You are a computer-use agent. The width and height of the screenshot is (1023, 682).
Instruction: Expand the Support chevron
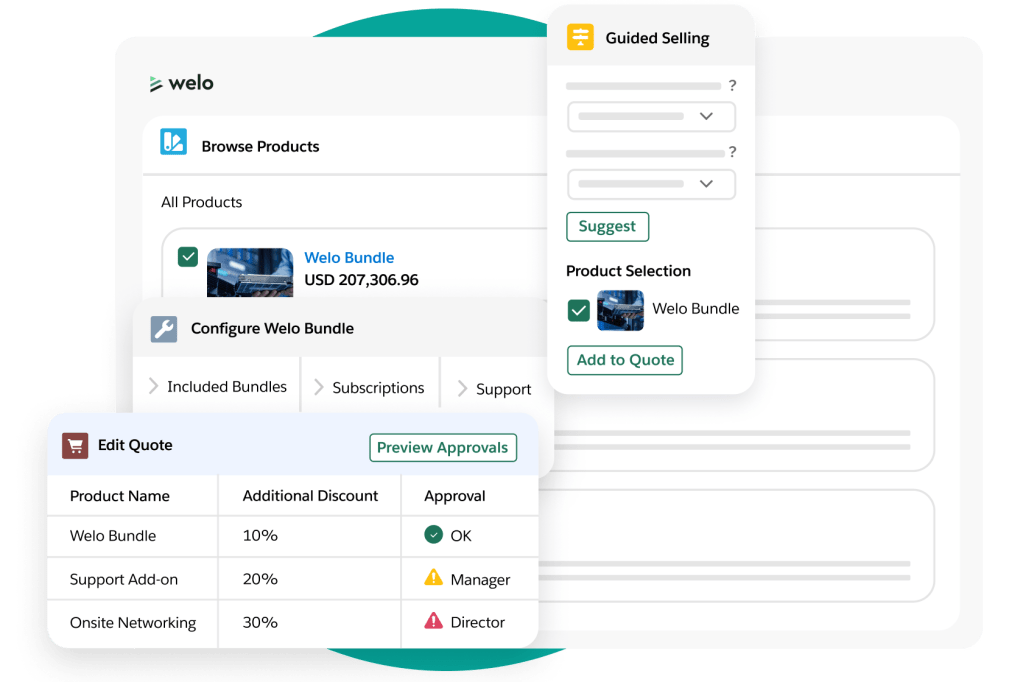(x=462, y=388)
